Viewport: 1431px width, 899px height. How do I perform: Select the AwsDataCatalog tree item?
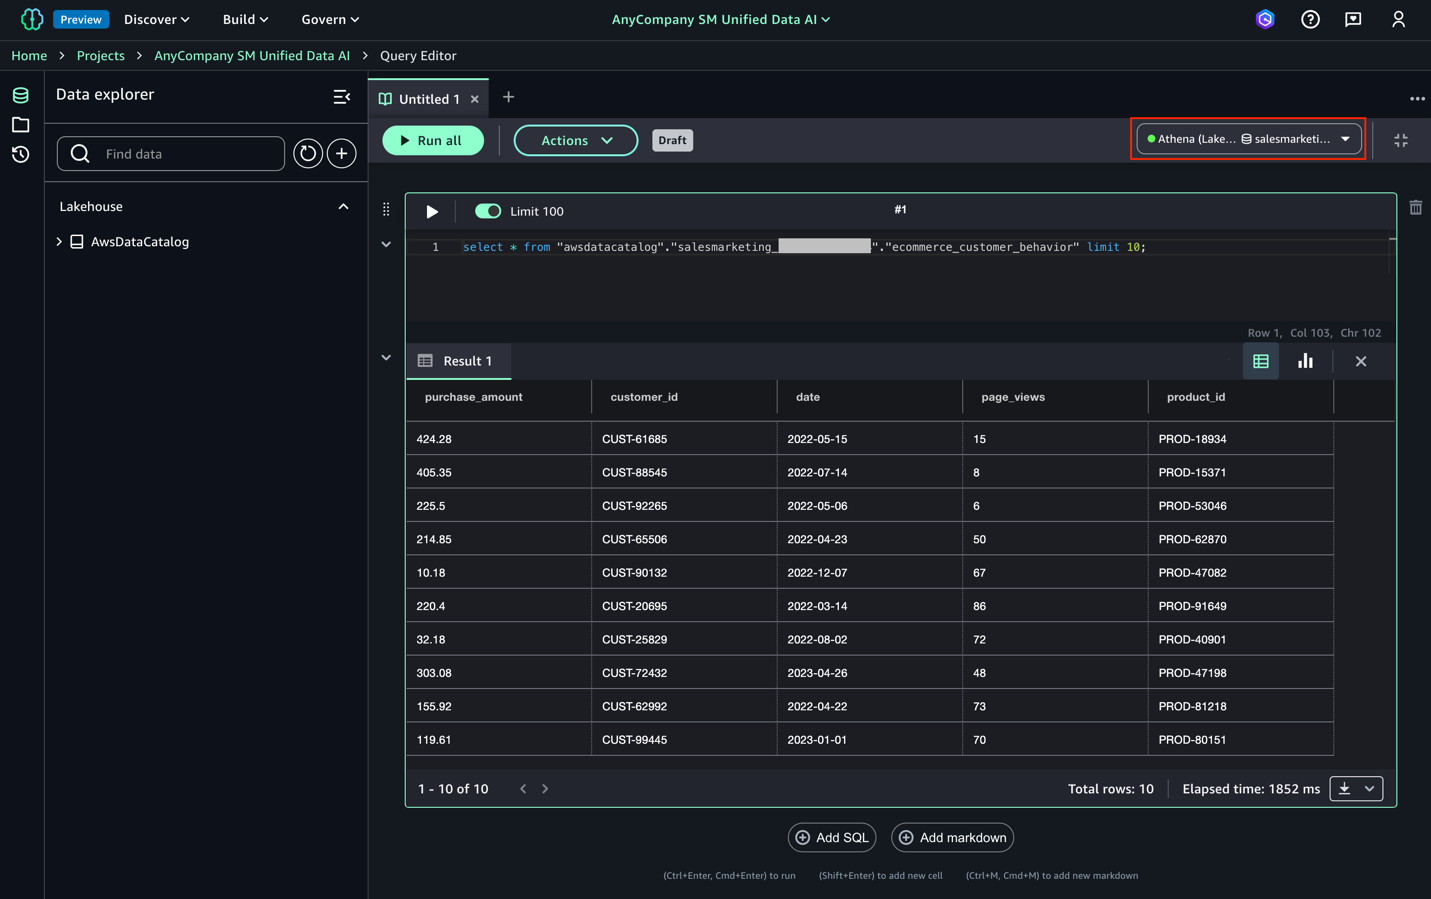(x=140, y=242)
